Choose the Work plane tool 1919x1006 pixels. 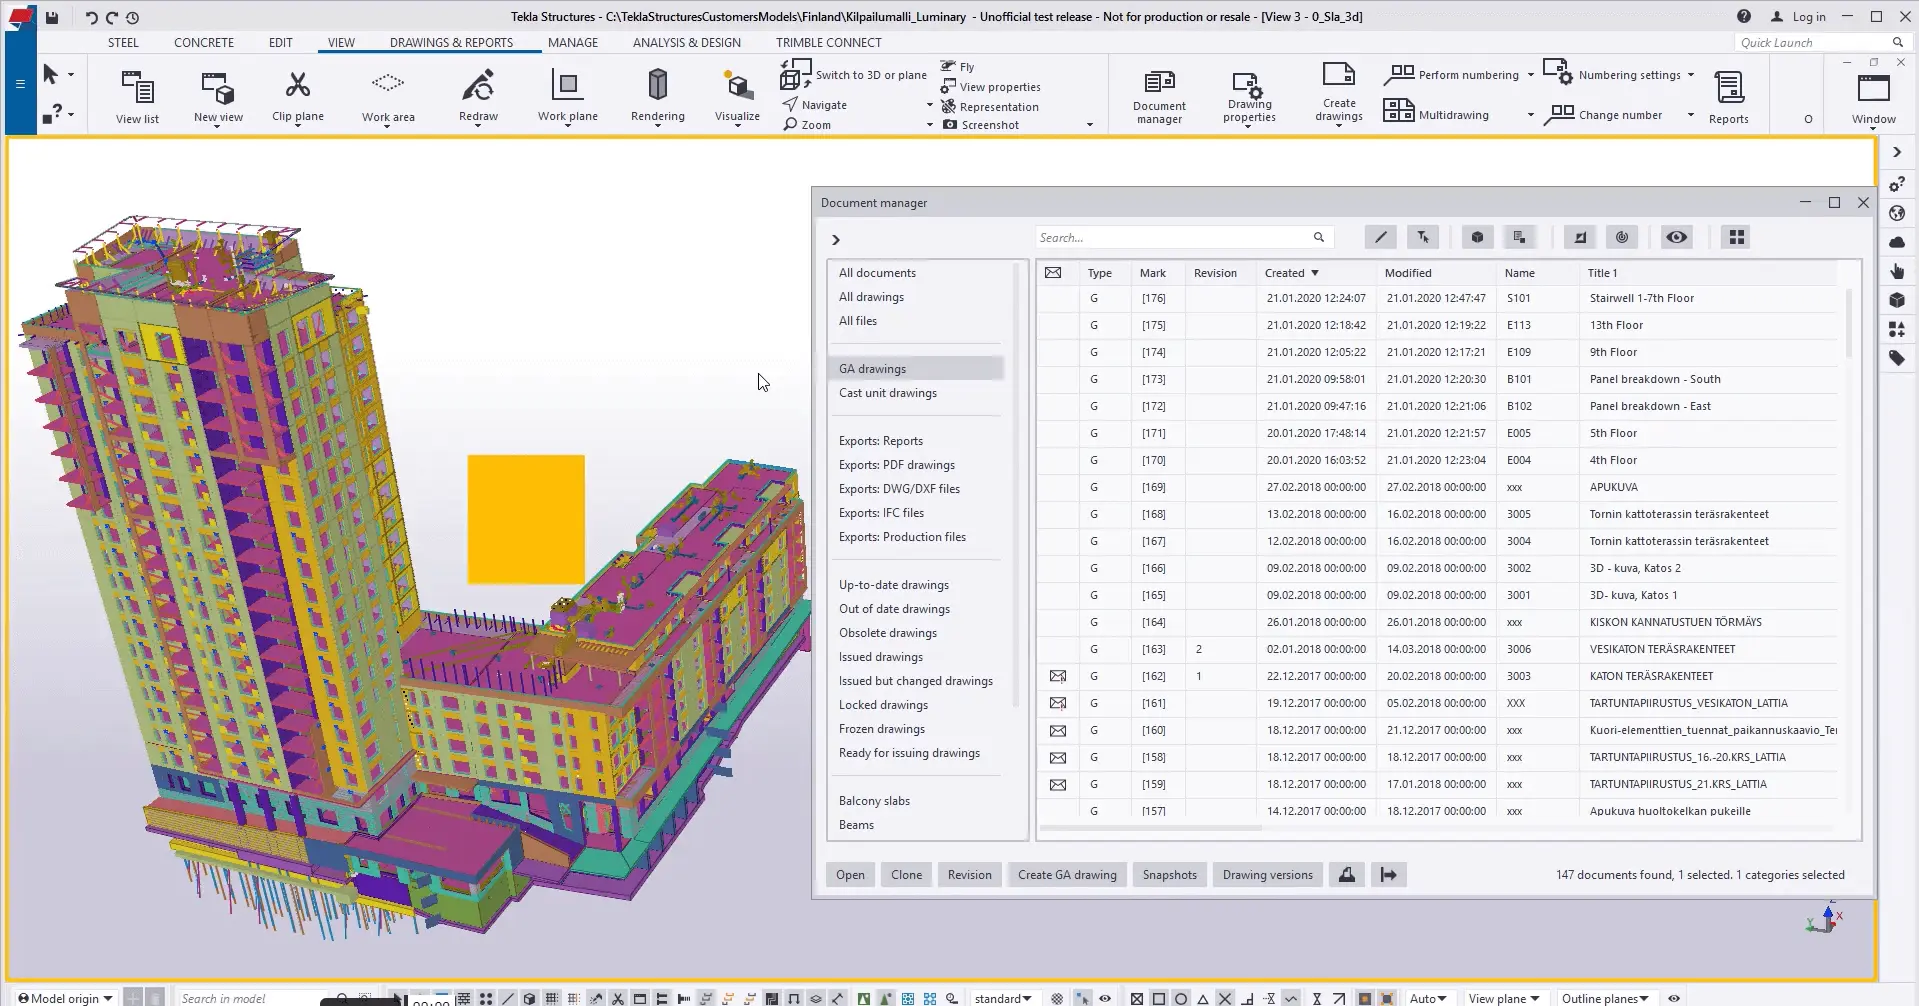click(x=567, y=96)
